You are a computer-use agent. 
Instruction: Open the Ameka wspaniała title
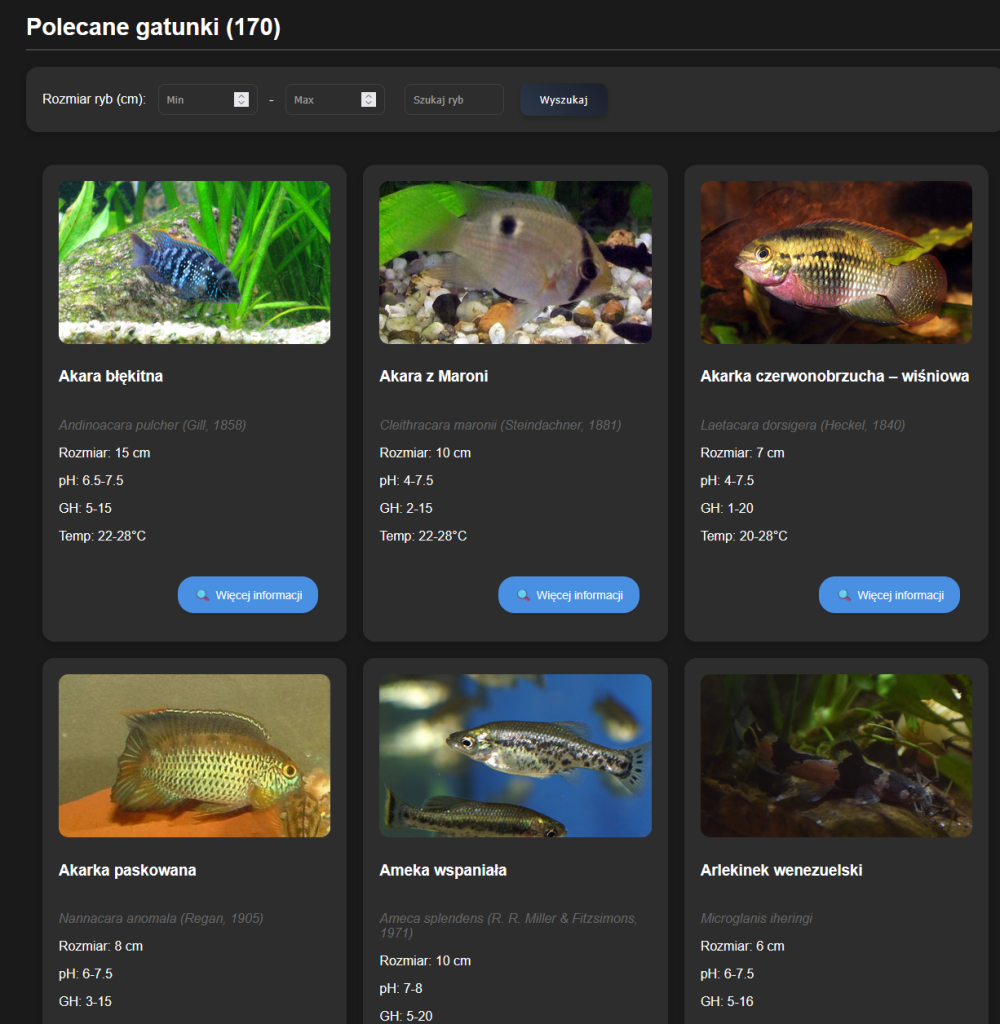443,870
